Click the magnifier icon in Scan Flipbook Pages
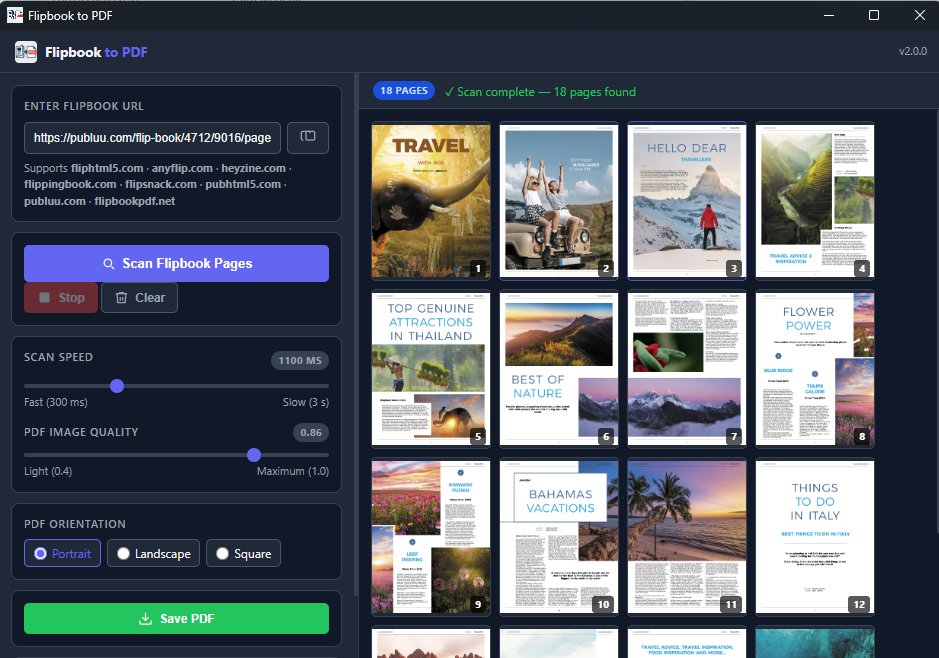 click(109, 264)
